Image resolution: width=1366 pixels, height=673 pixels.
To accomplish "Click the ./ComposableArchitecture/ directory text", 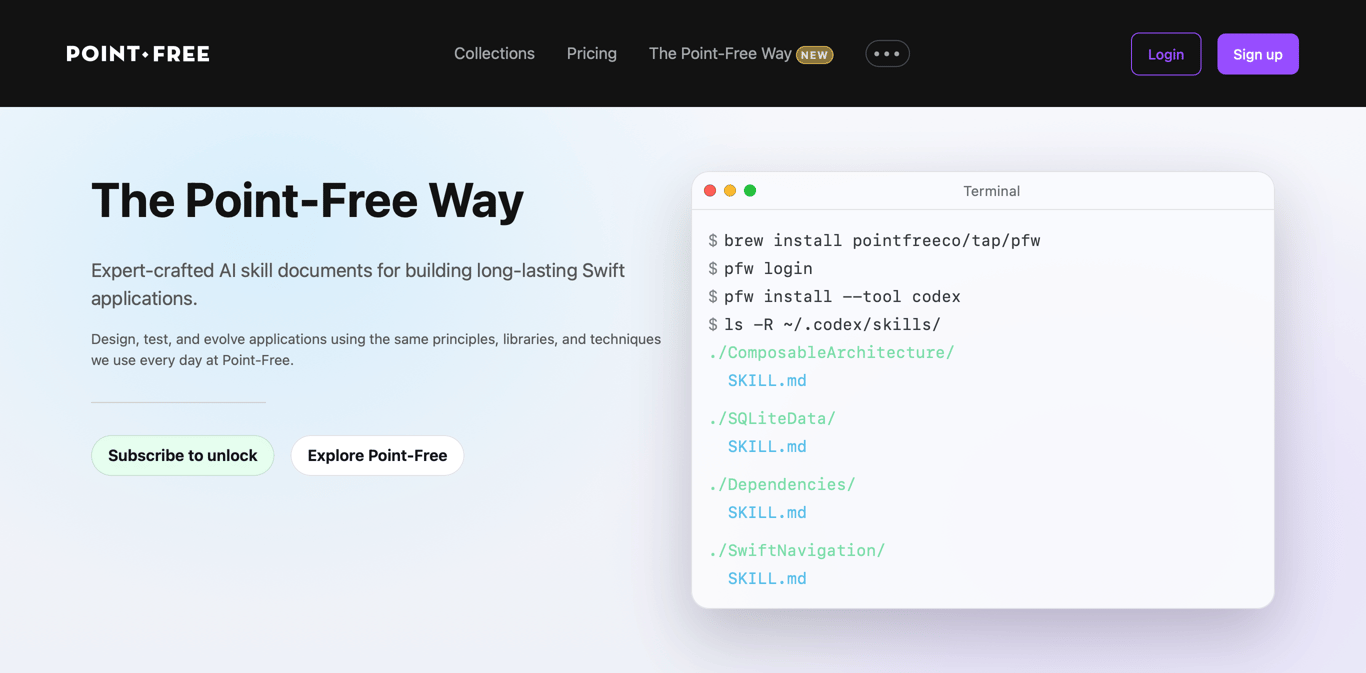I will [x=831, y=352].
